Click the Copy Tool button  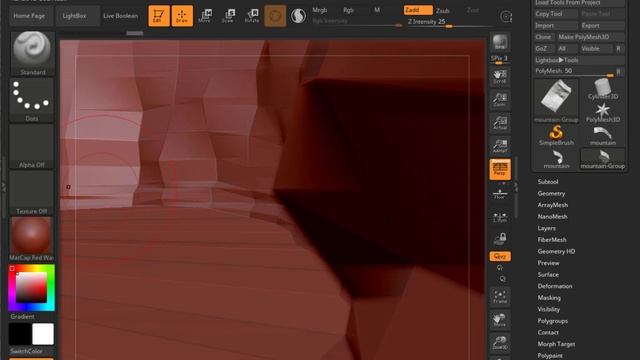point(556,14)
